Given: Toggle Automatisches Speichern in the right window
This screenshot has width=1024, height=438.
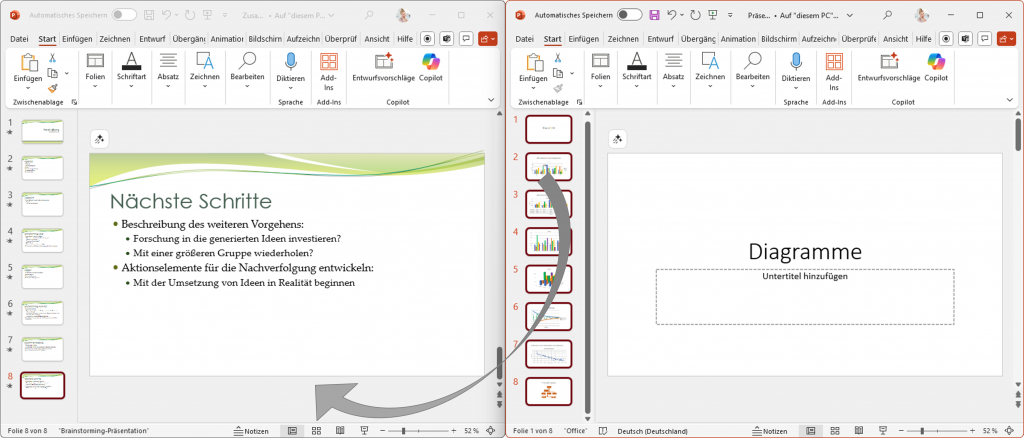Looking at the screenshot, I should pyautogui.click(x=630, y=15).
